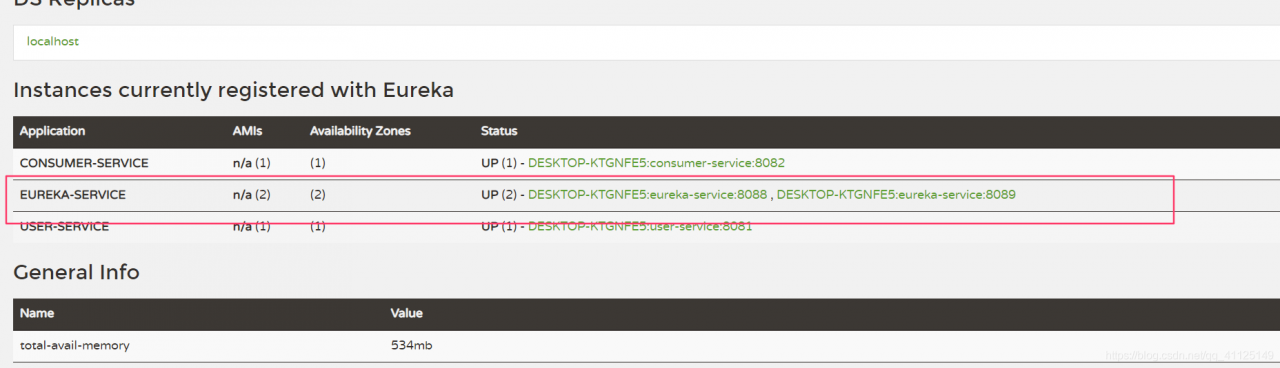Click the Name column header

point(37,313)
